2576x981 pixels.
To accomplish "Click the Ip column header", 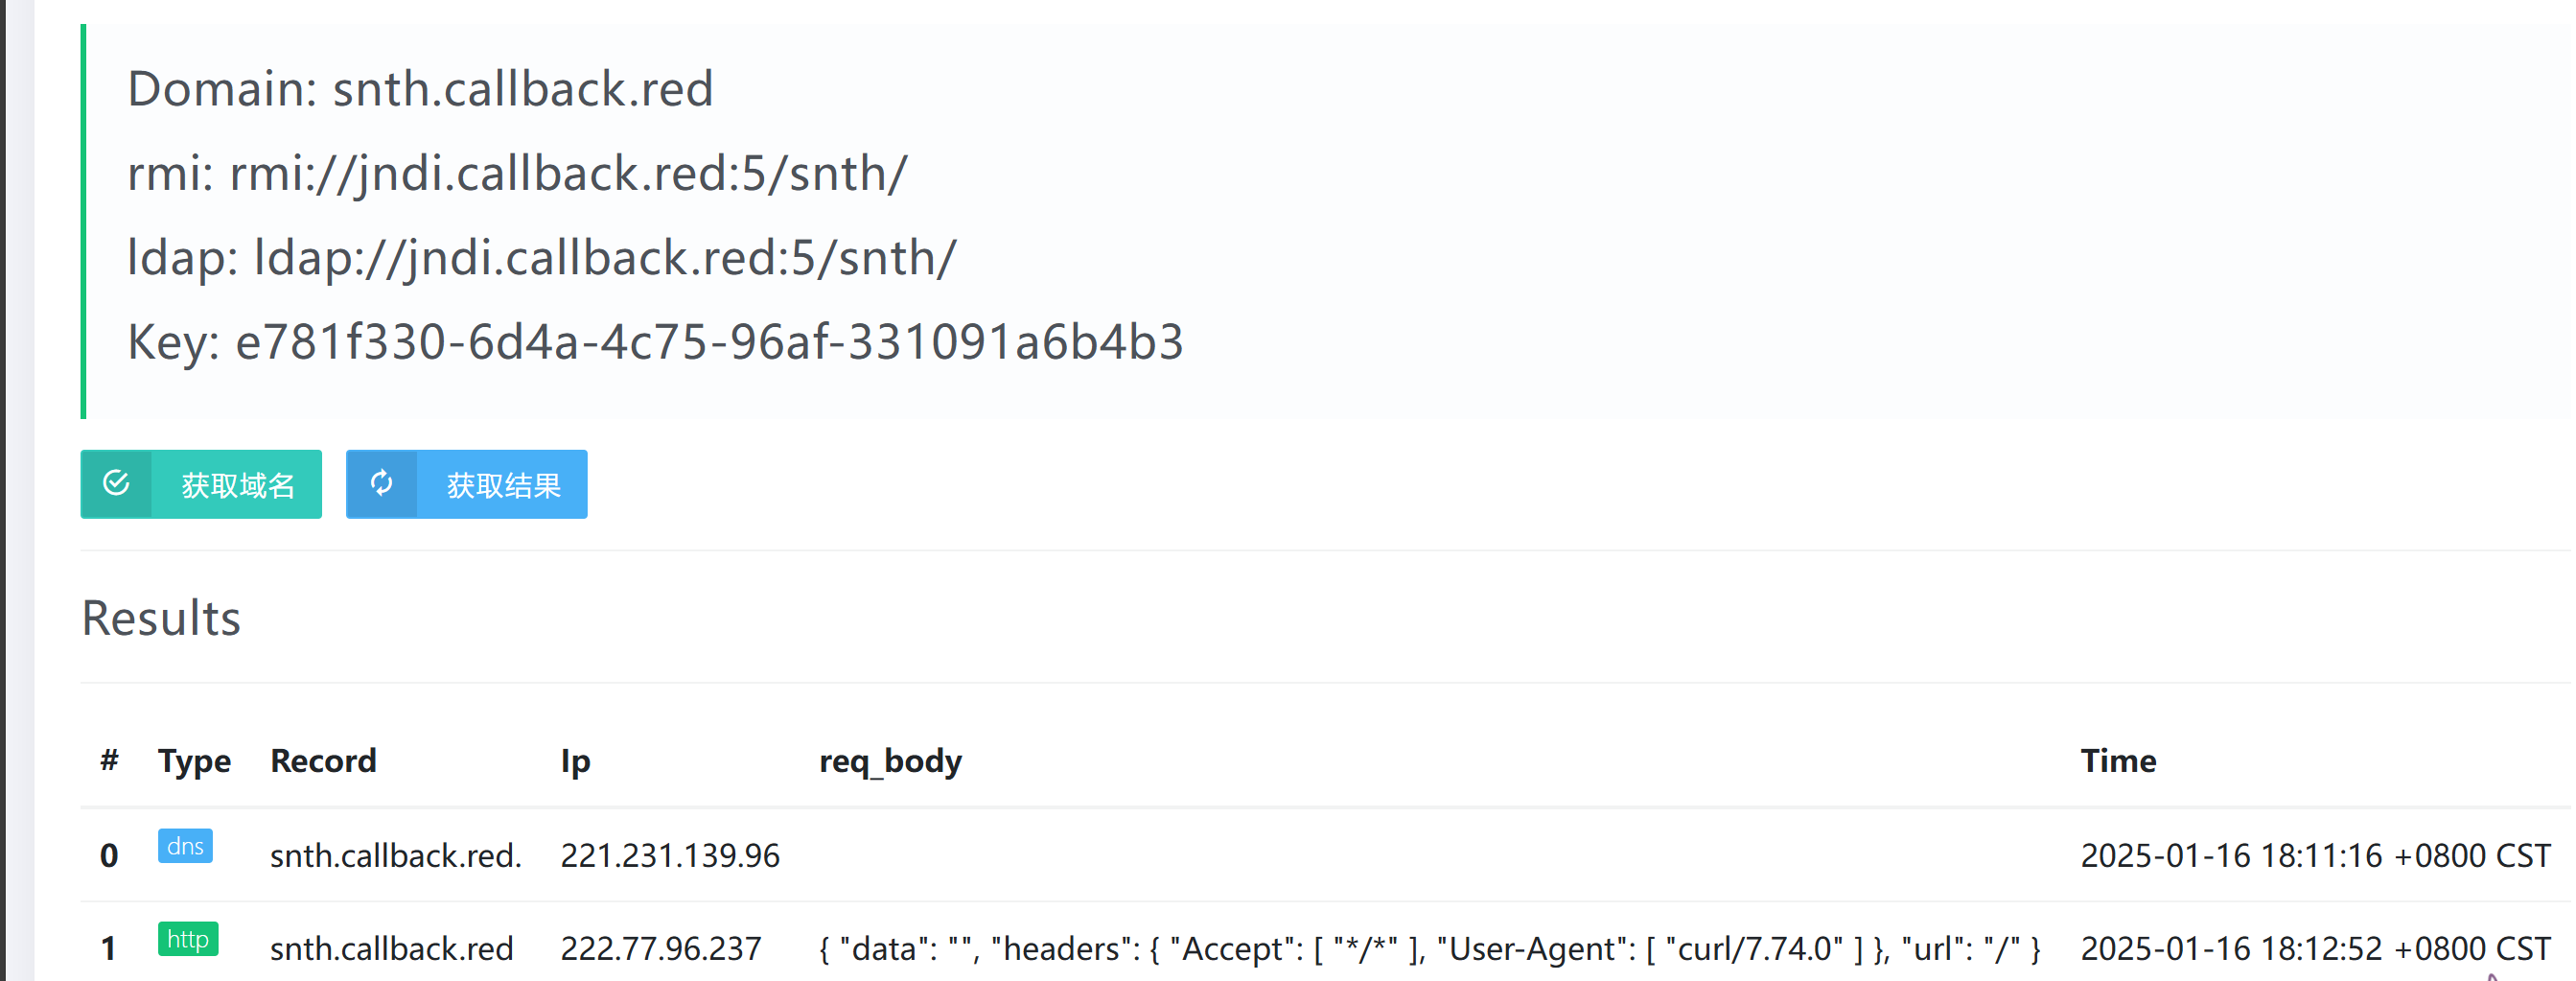I will (575, 762).
